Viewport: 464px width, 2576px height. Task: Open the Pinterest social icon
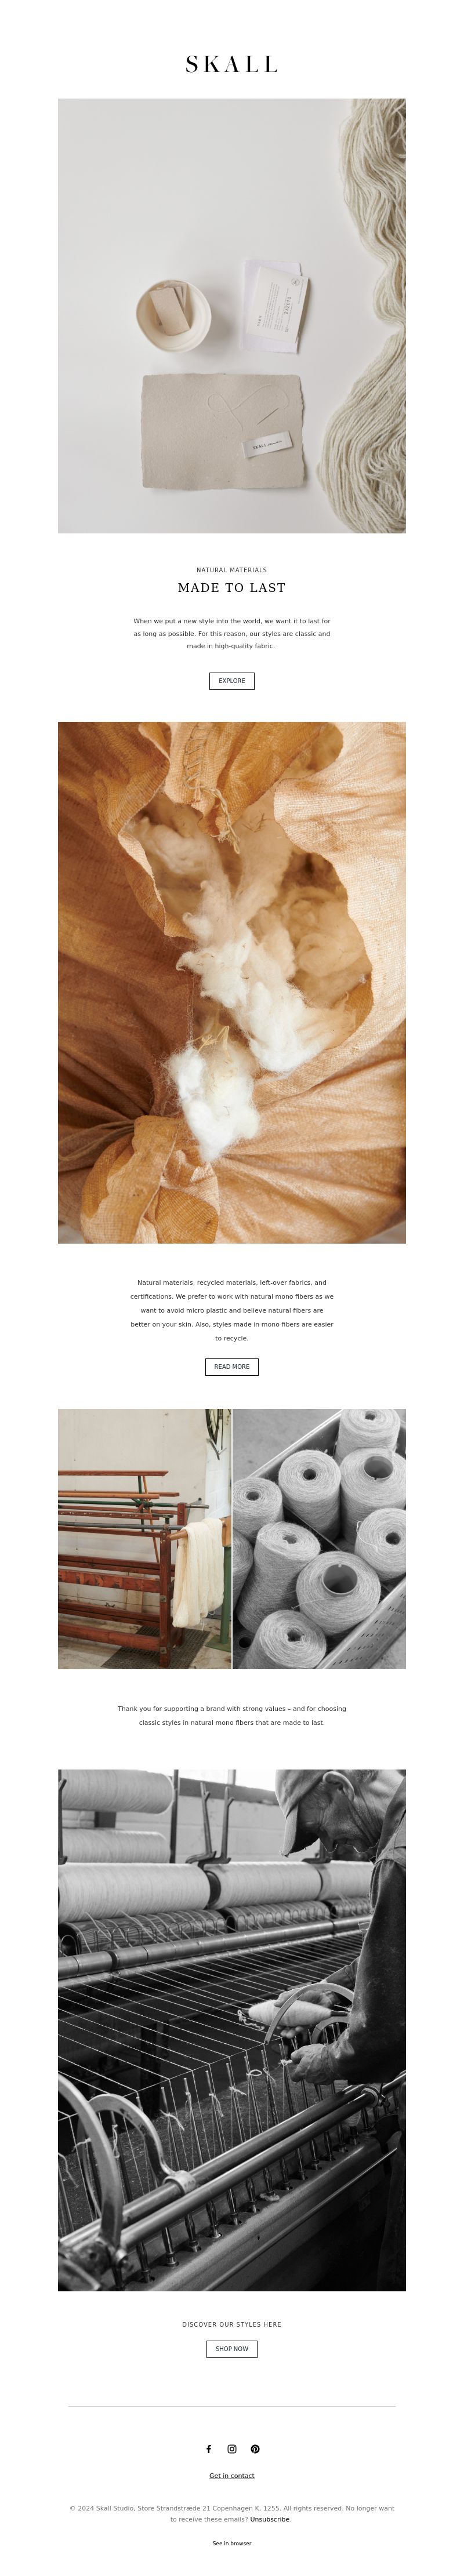click(x=255, y=2449)
